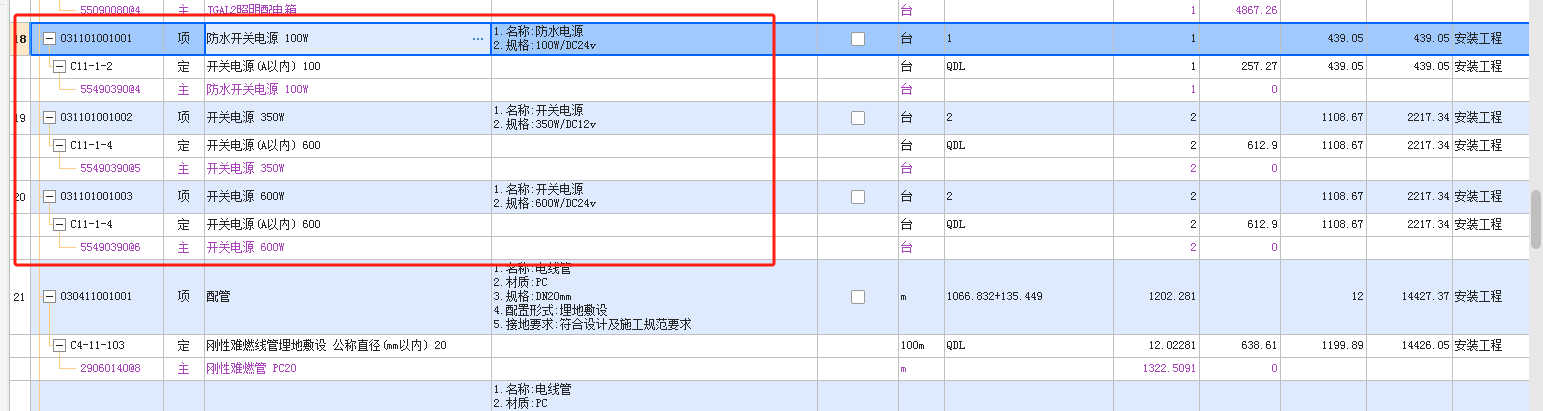Click the row number 18 header
The height and width of the screenshot is (411, 1543).
coord(20,39)
